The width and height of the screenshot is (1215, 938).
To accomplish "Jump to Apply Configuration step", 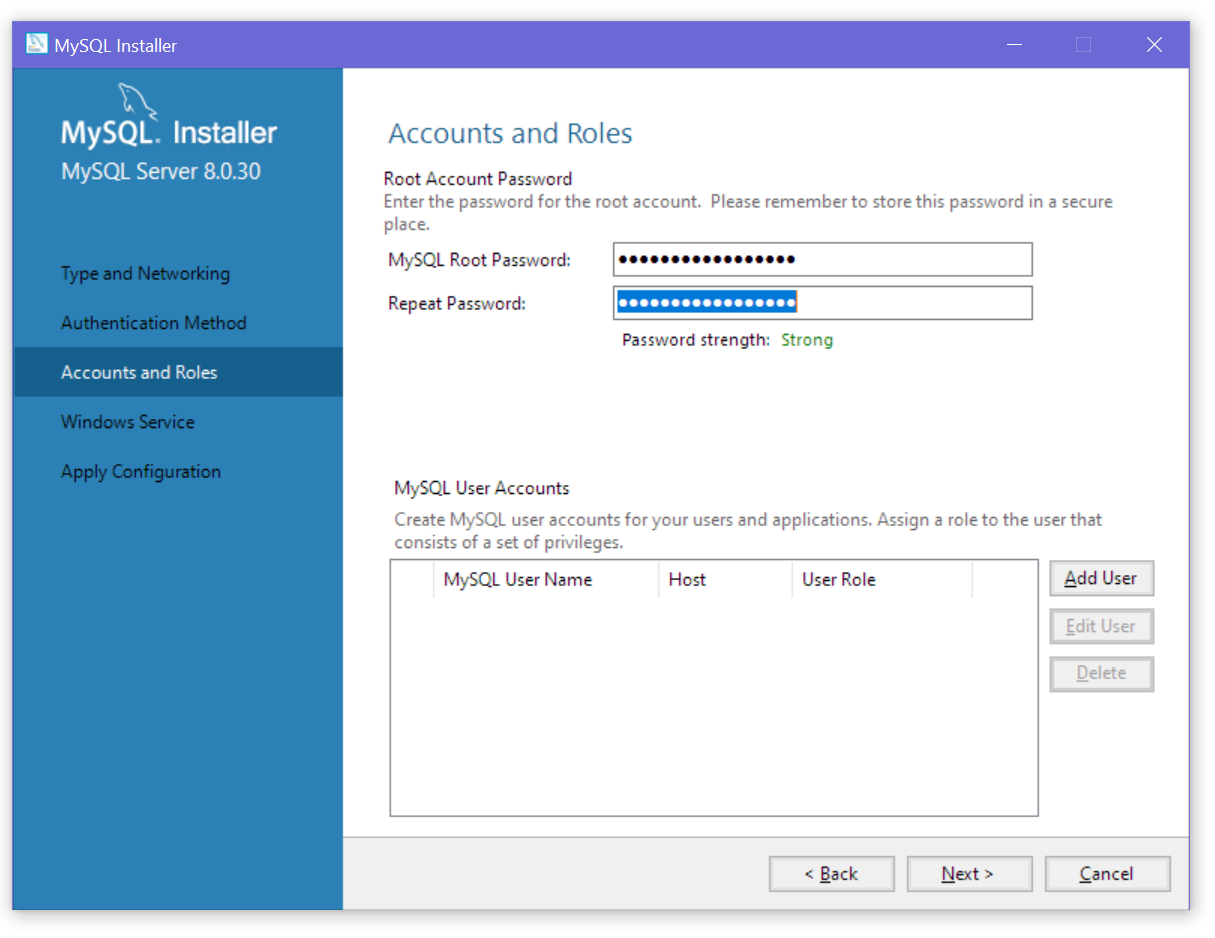I will coord(140,472).
